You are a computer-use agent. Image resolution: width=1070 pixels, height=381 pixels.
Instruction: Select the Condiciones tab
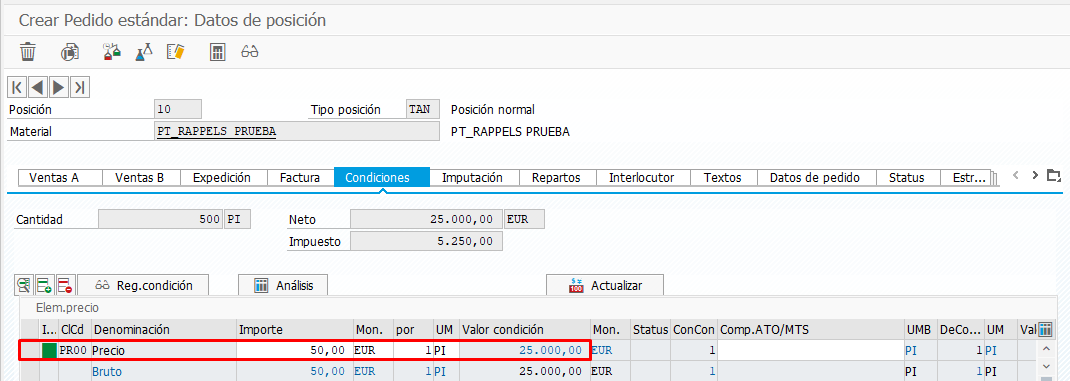(x=381, y=178)
